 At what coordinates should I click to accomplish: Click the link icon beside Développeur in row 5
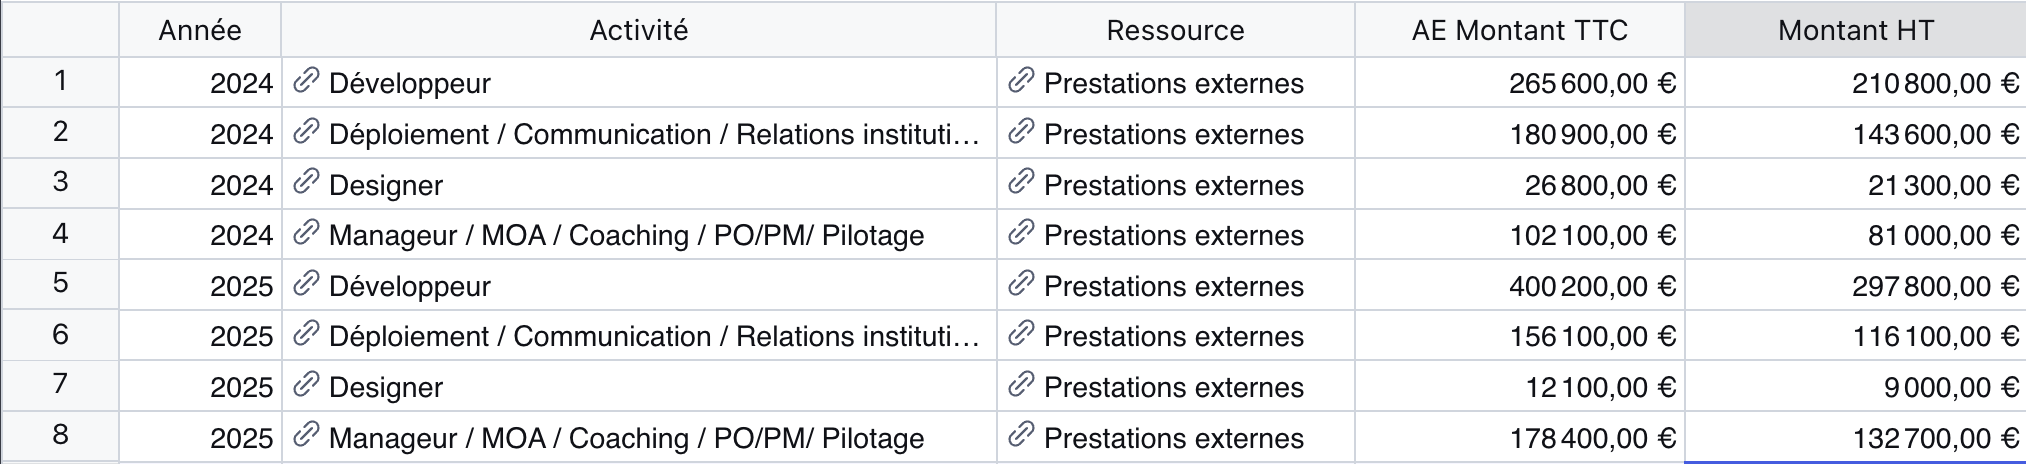306,284
